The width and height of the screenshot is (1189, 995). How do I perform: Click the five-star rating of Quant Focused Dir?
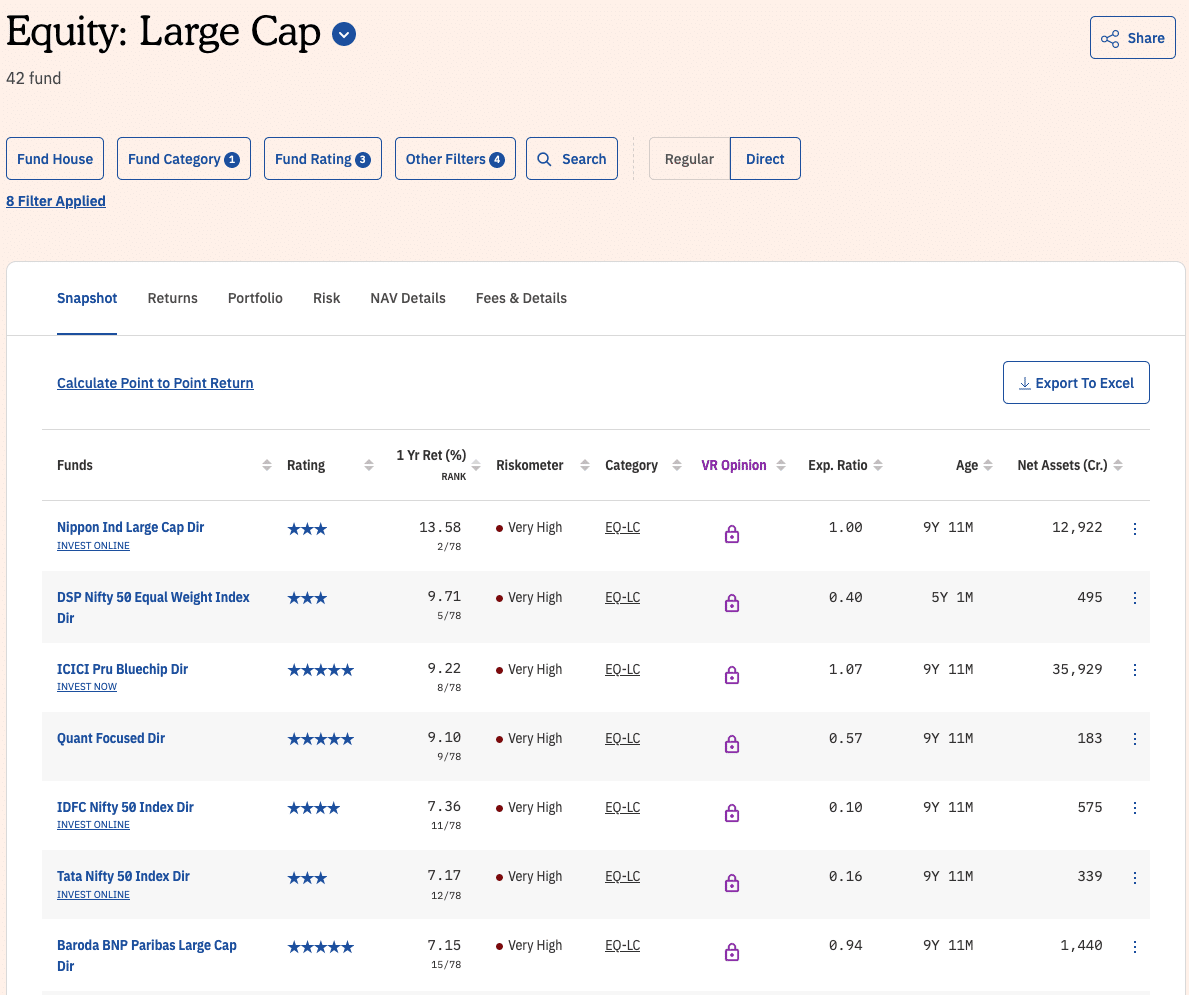(x=321, y=739)
